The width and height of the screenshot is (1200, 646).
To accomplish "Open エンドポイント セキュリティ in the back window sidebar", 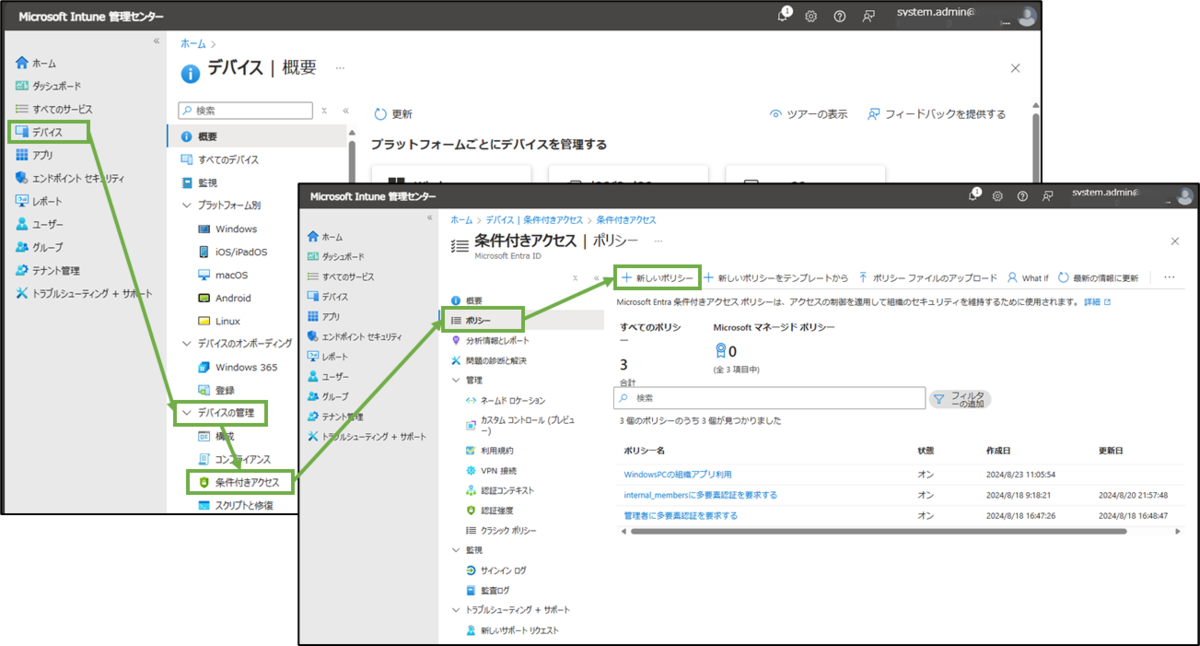I will tap(70, 178).
